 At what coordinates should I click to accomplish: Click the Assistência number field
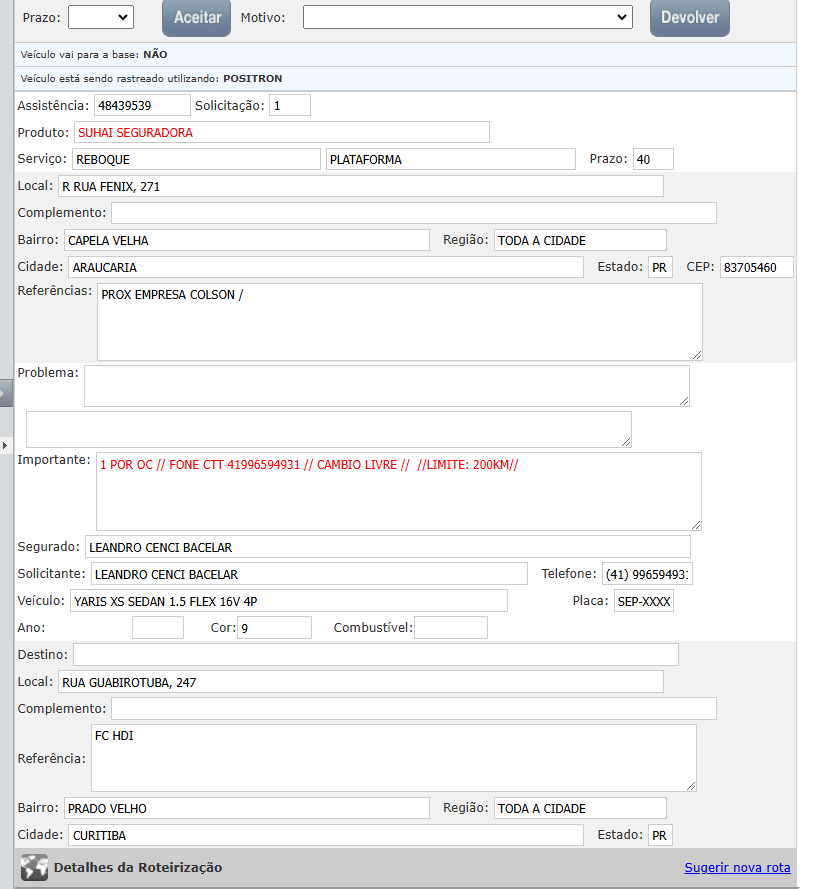coord(141,105)
